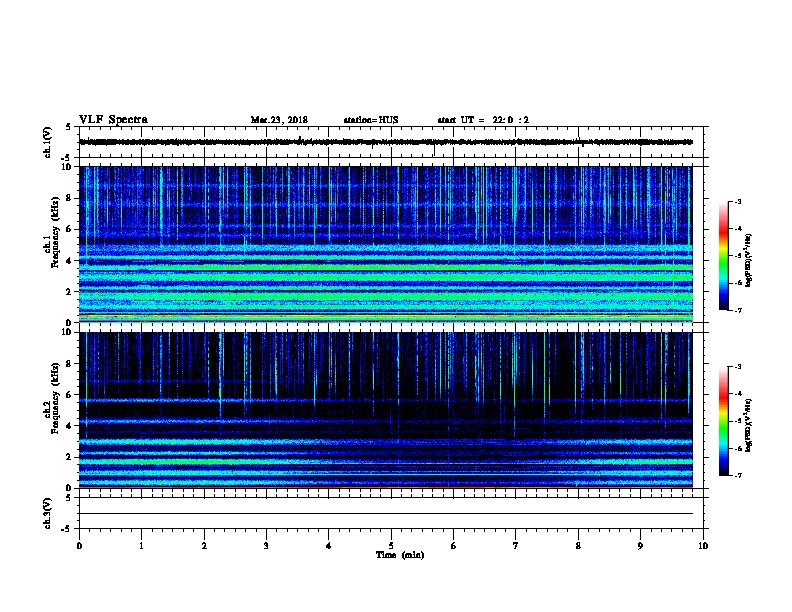Click the ch.1 spectrogram image

point(385,244)
